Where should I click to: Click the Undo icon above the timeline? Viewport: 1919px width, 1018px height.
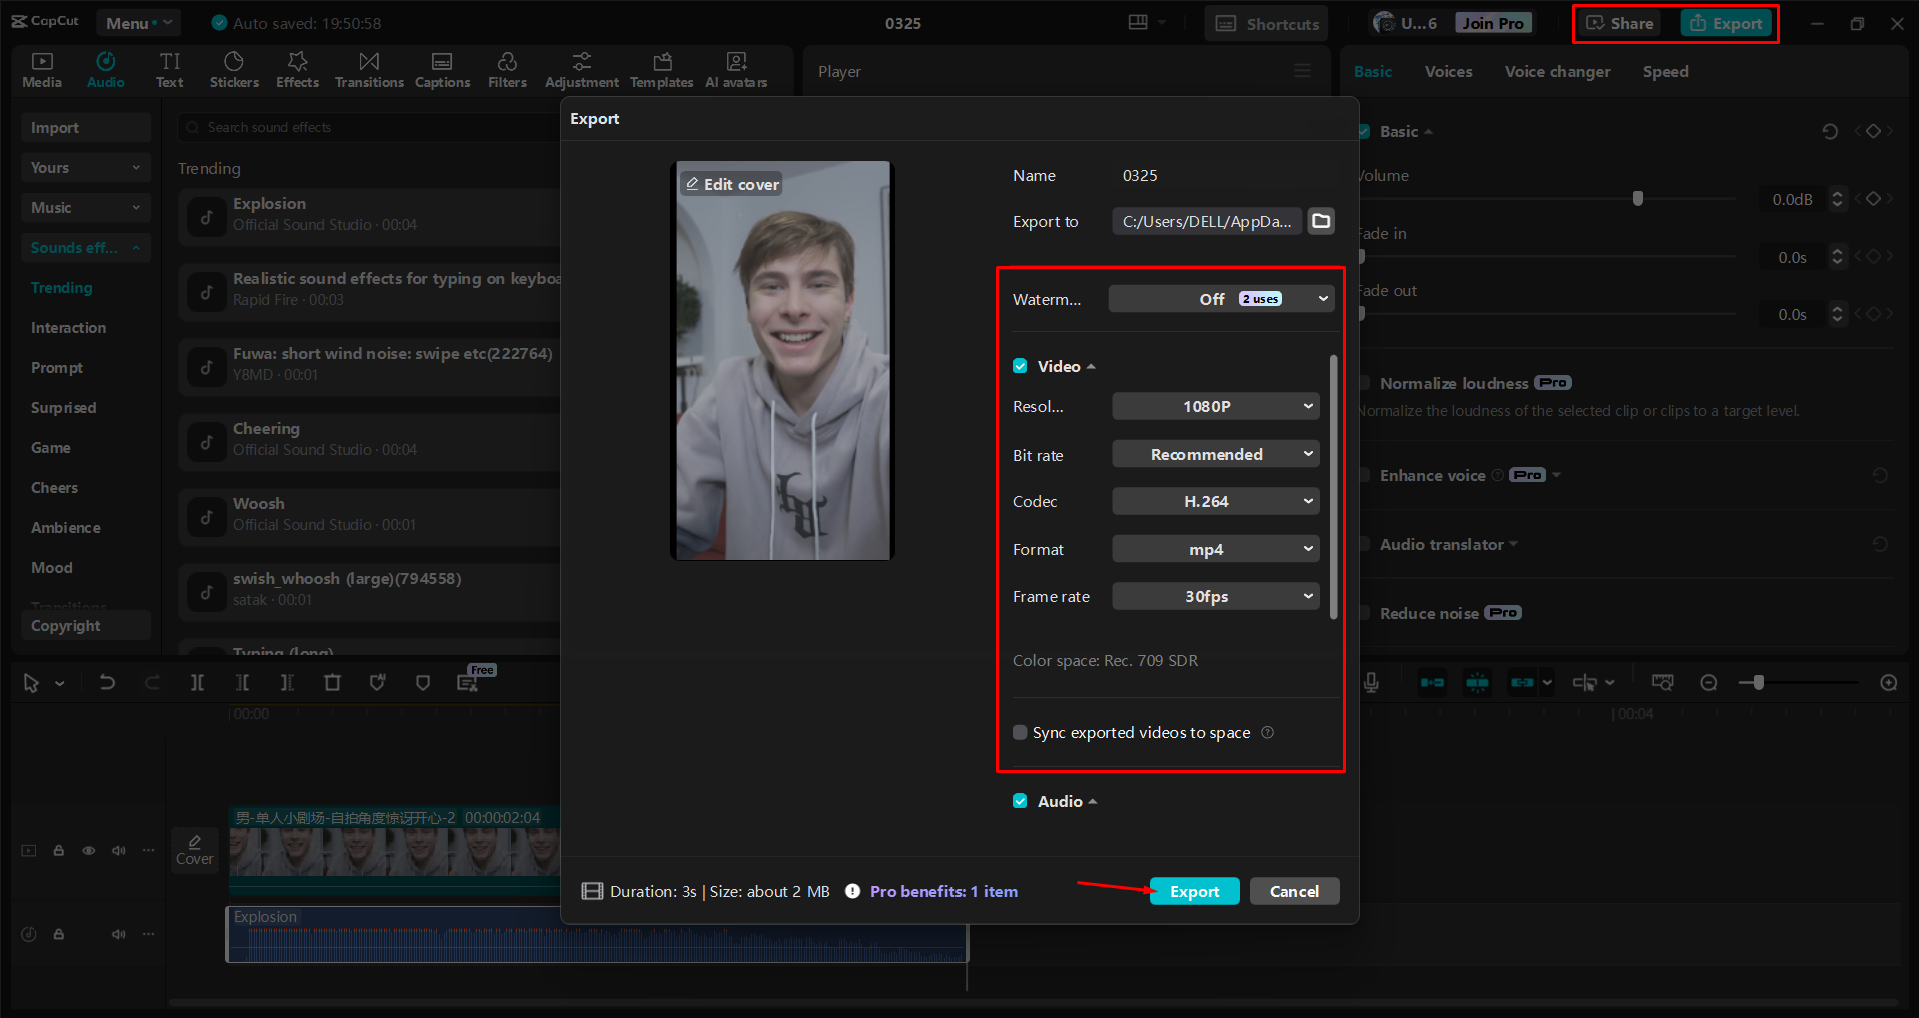click(107, 682)
